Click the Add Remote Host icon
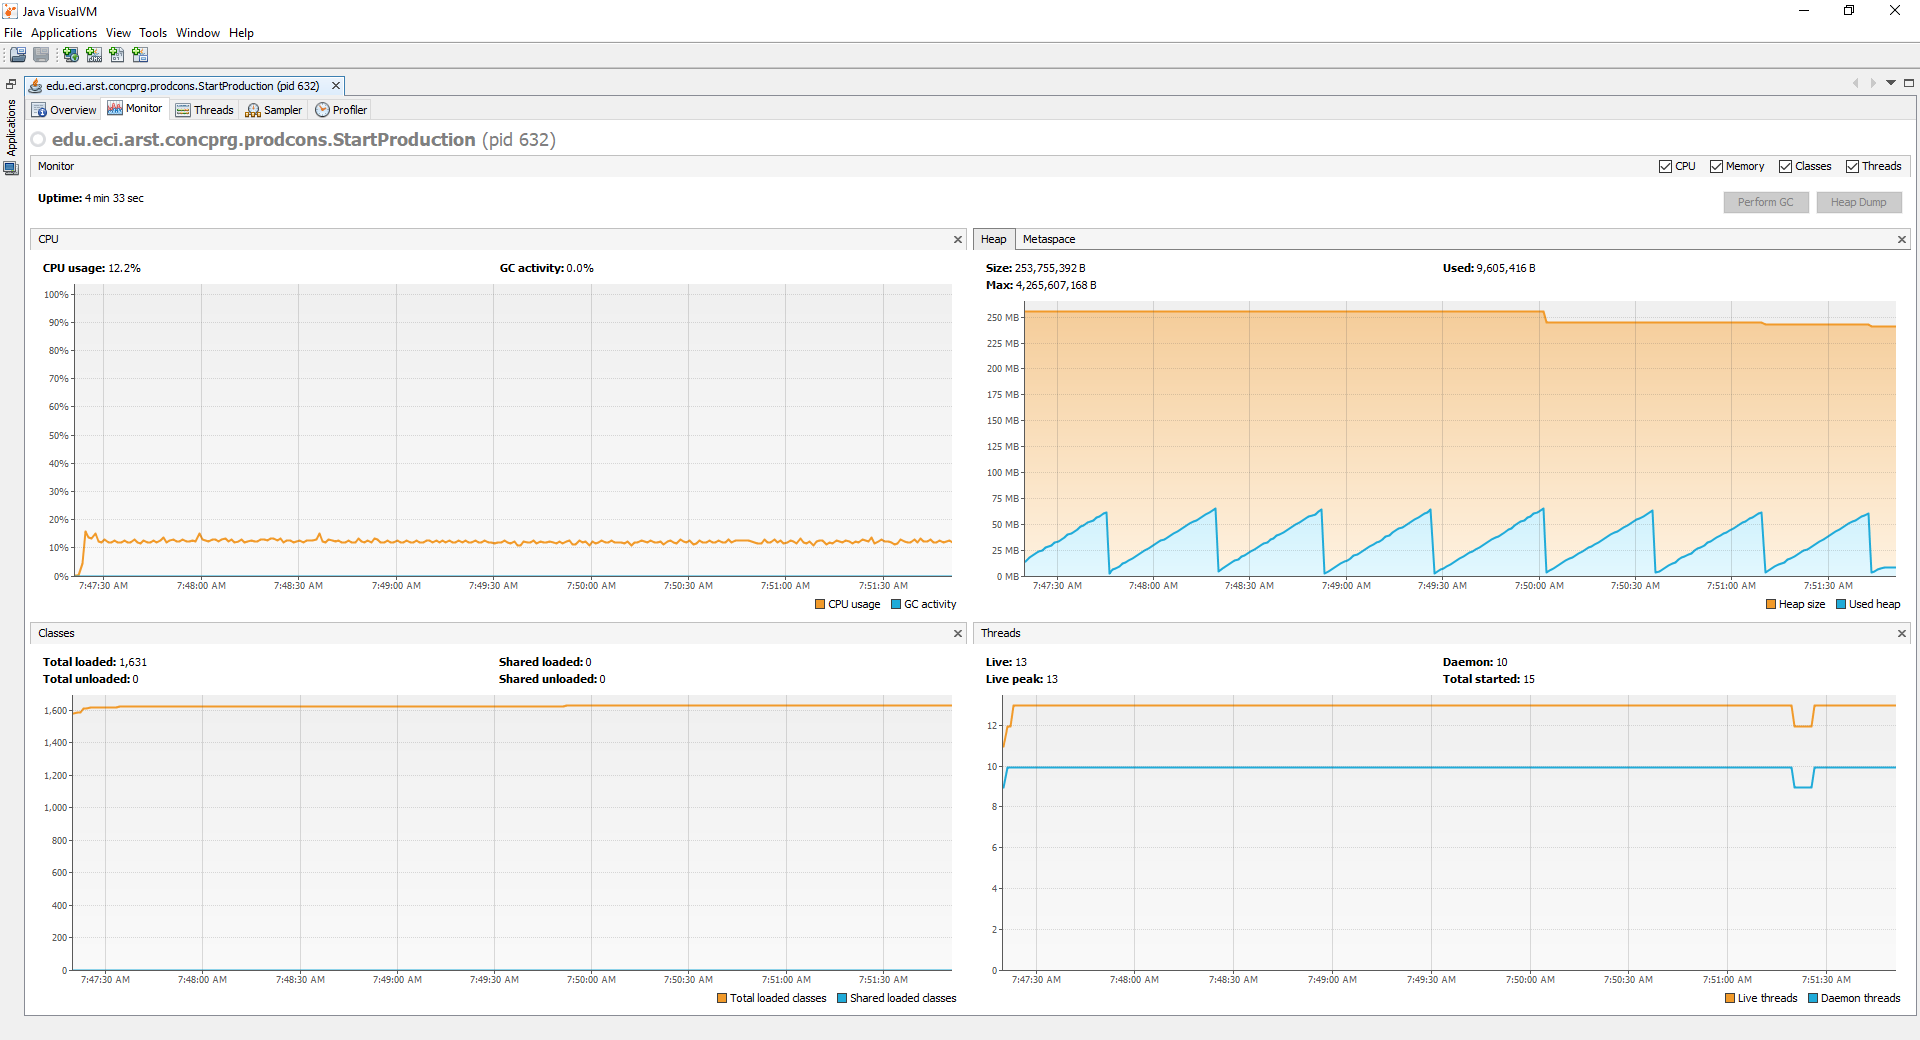Viewport: 1920px width, 1040px height. [x=71, y=55]
